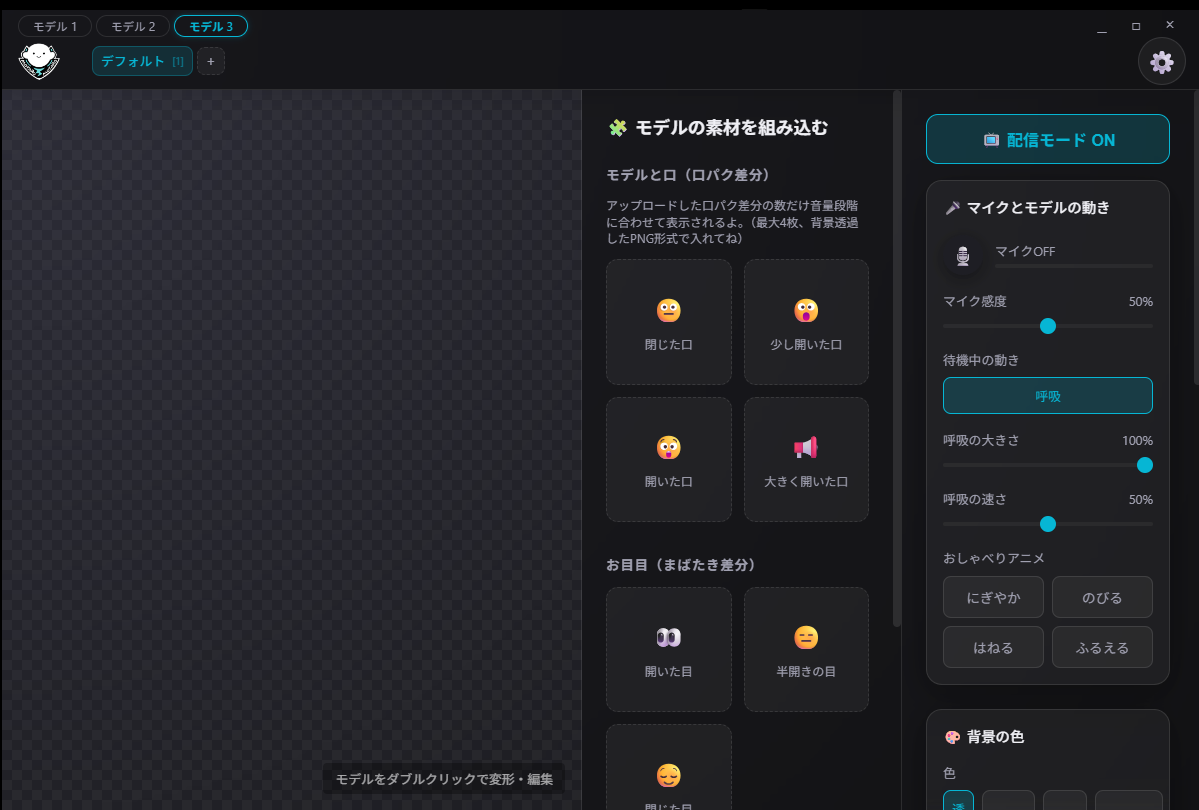Upload image to 閉じた口 slot

click(669, 322)
